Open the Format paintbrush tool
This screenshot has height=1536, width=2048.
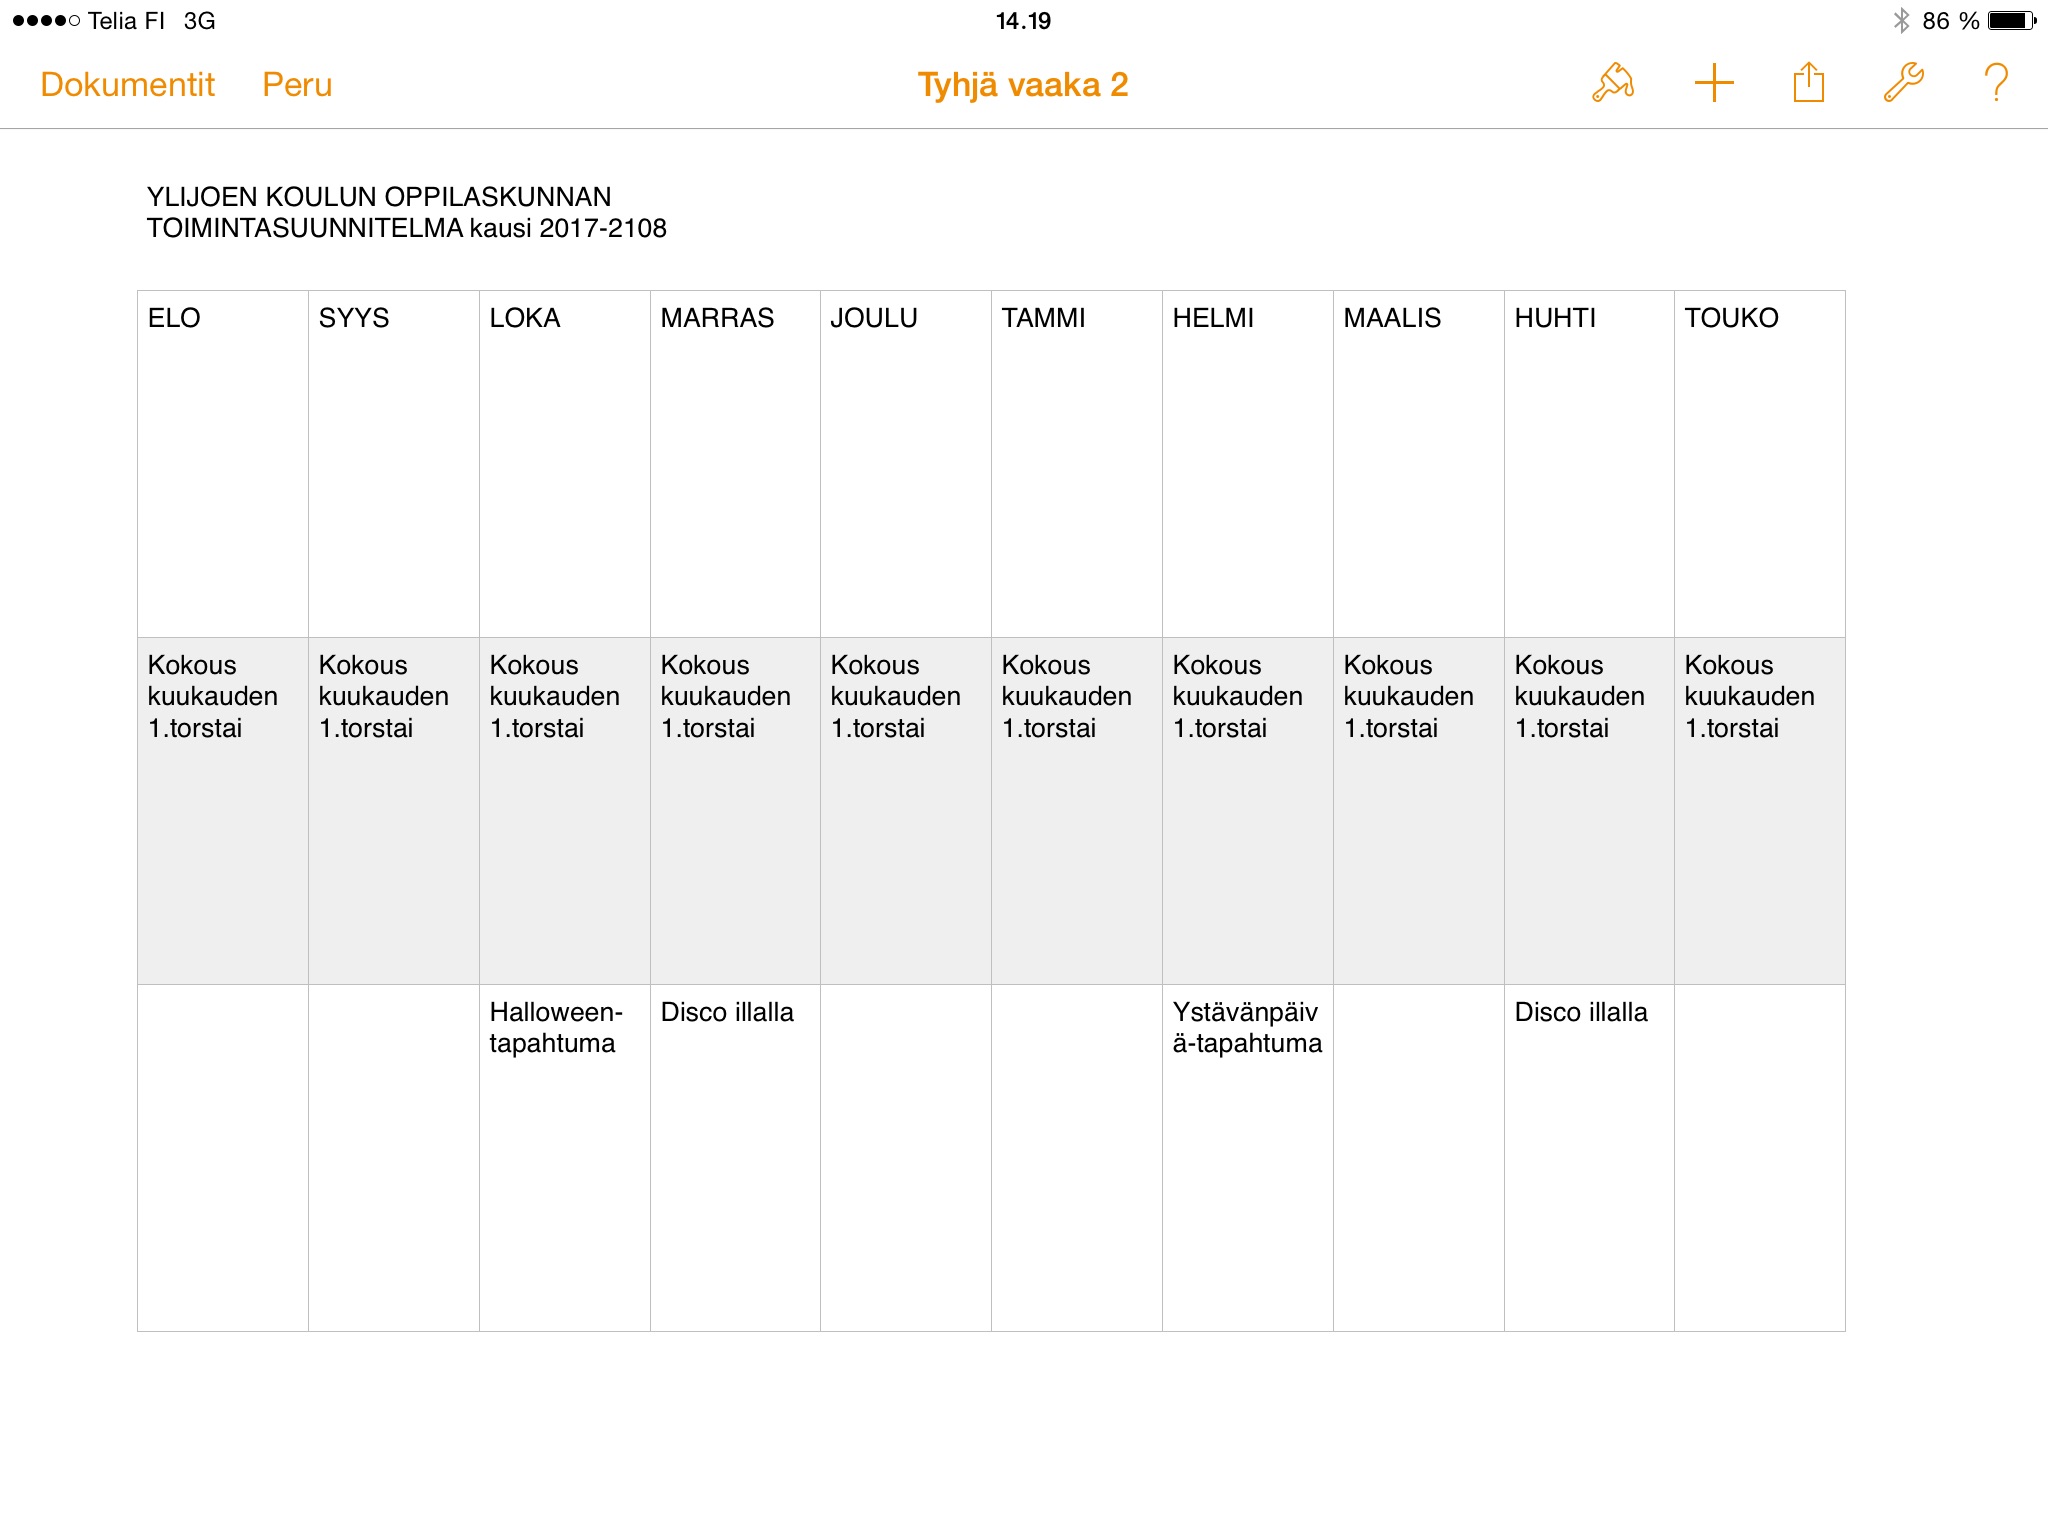(x=1612, y=83)
